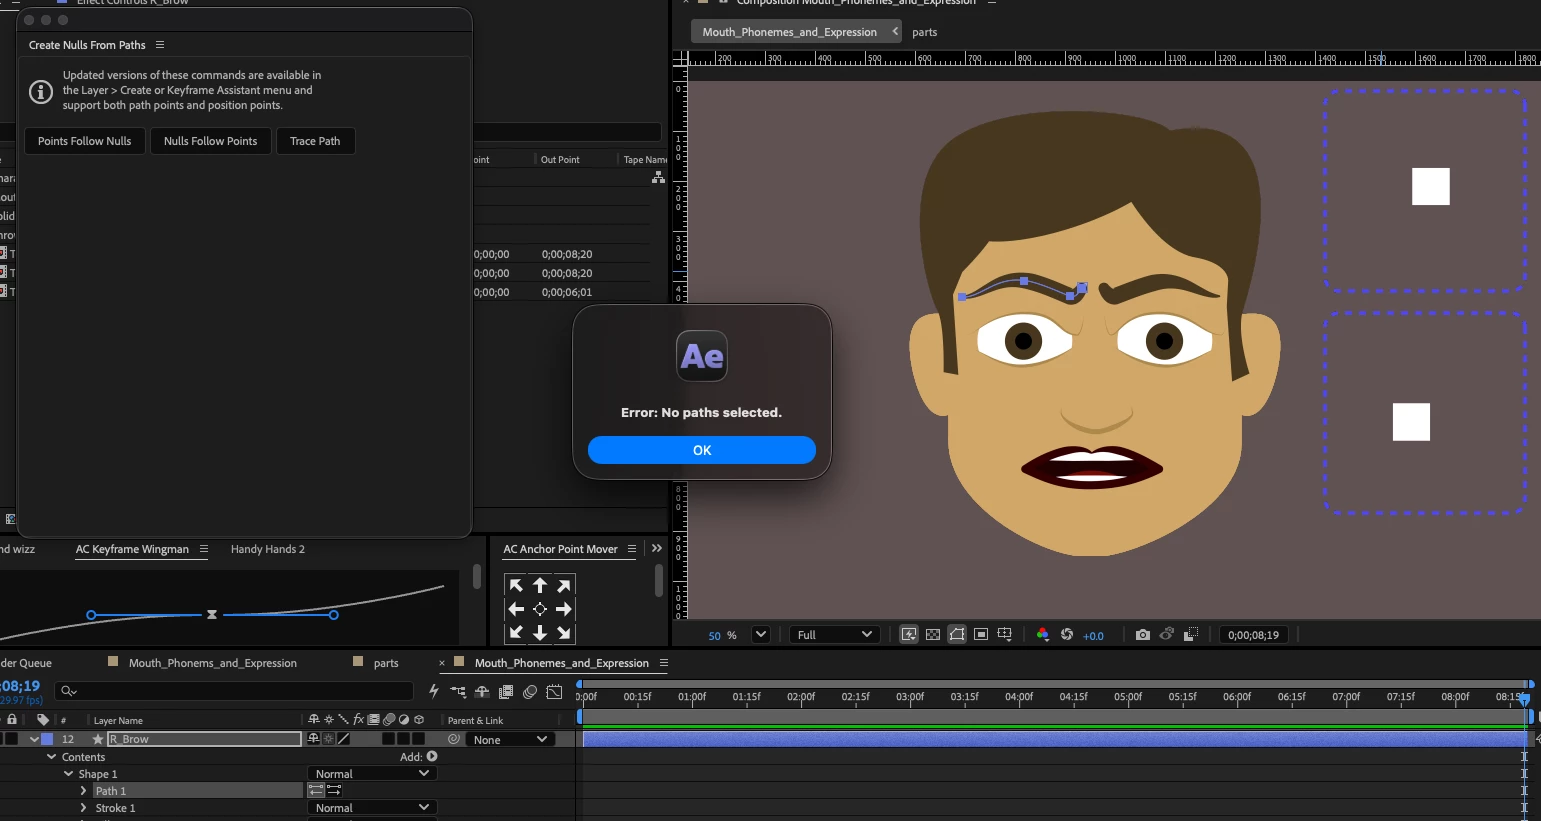The image size is (1541, 821).
Task: Click the lock column header icon
Action: pos(12,720)
